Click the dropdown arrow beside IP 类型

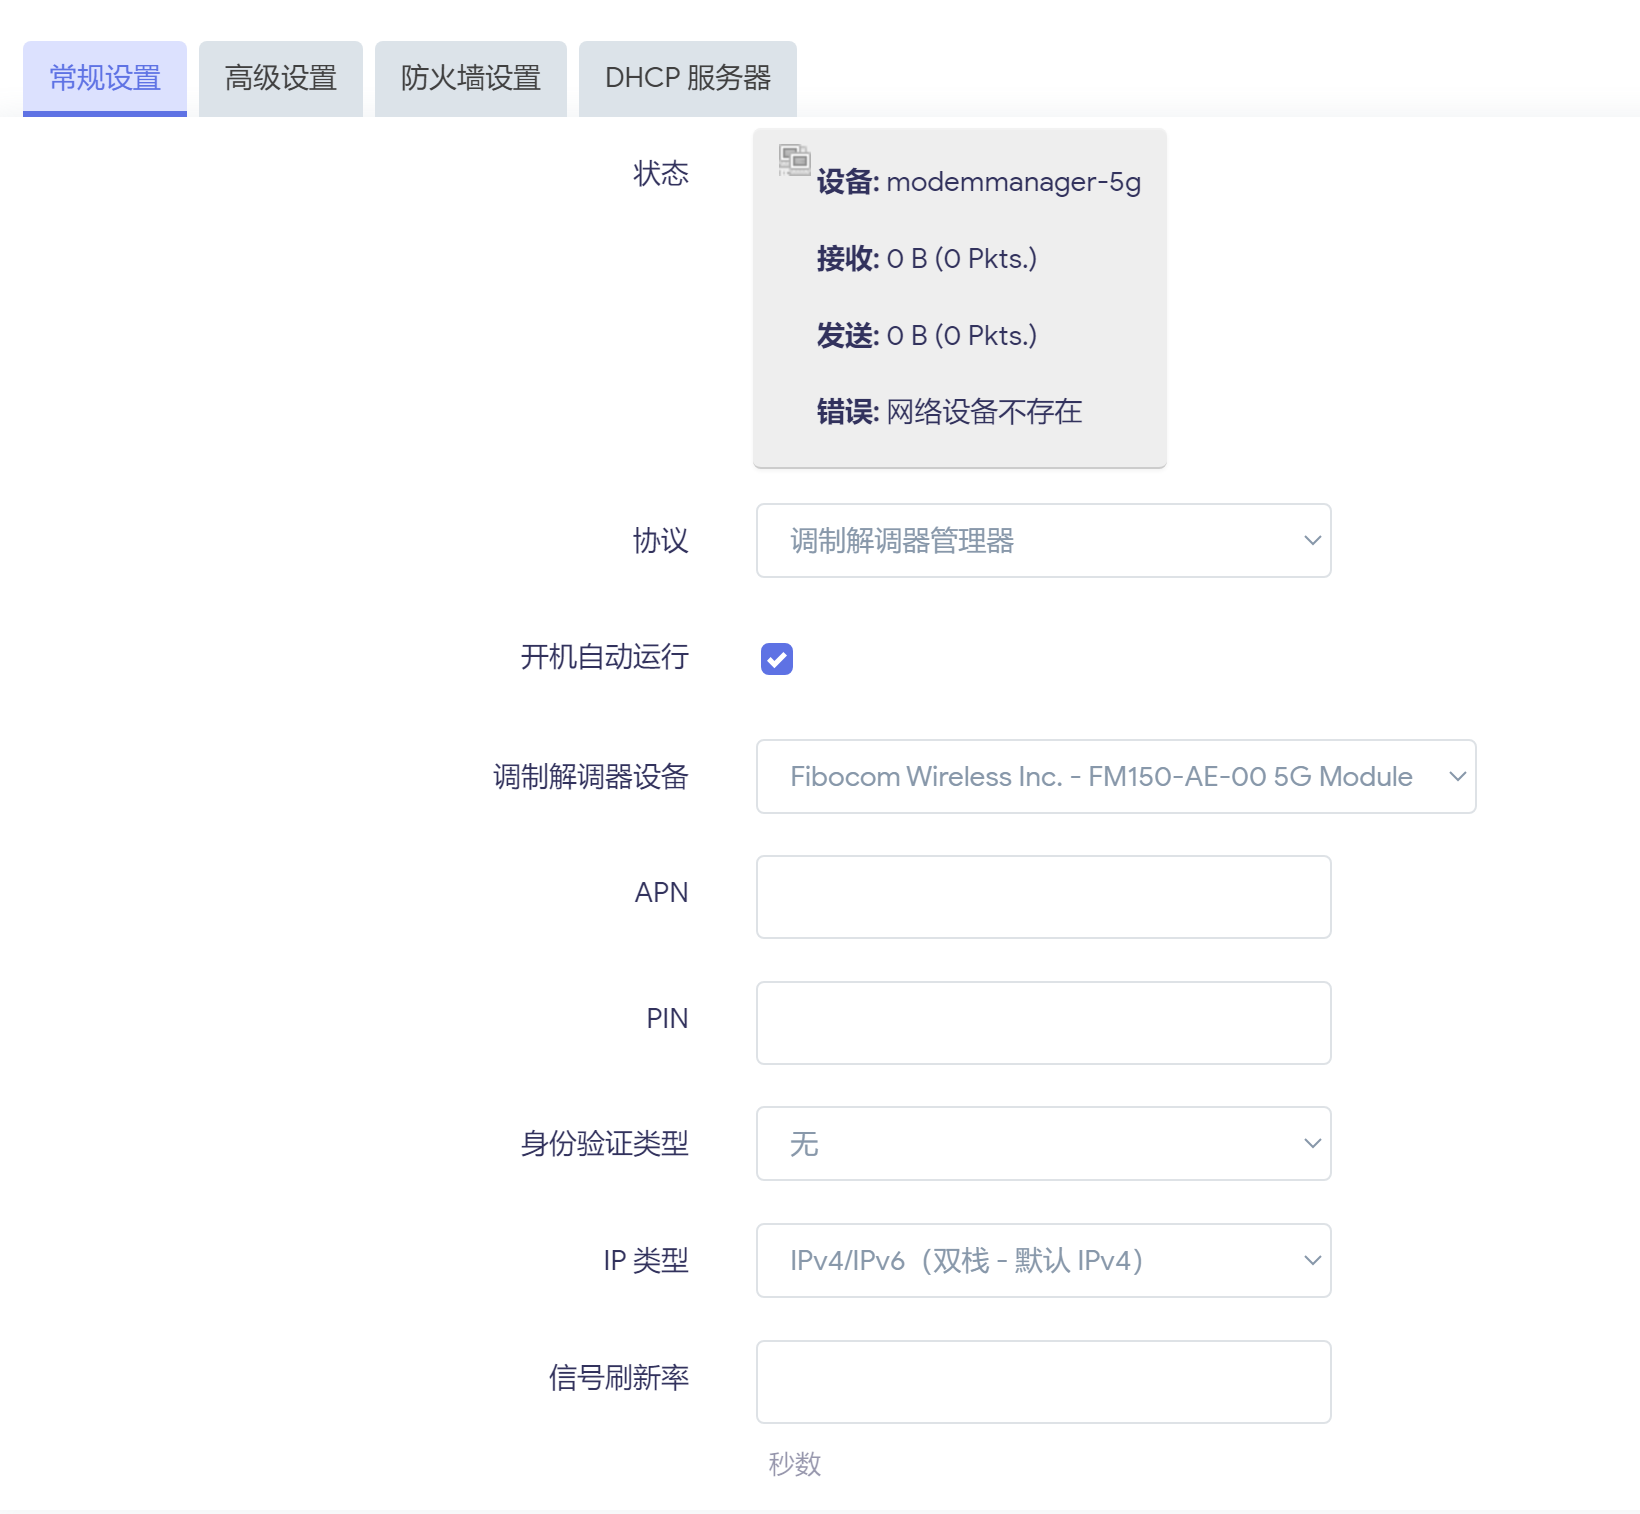[x=1312, y=1260]
